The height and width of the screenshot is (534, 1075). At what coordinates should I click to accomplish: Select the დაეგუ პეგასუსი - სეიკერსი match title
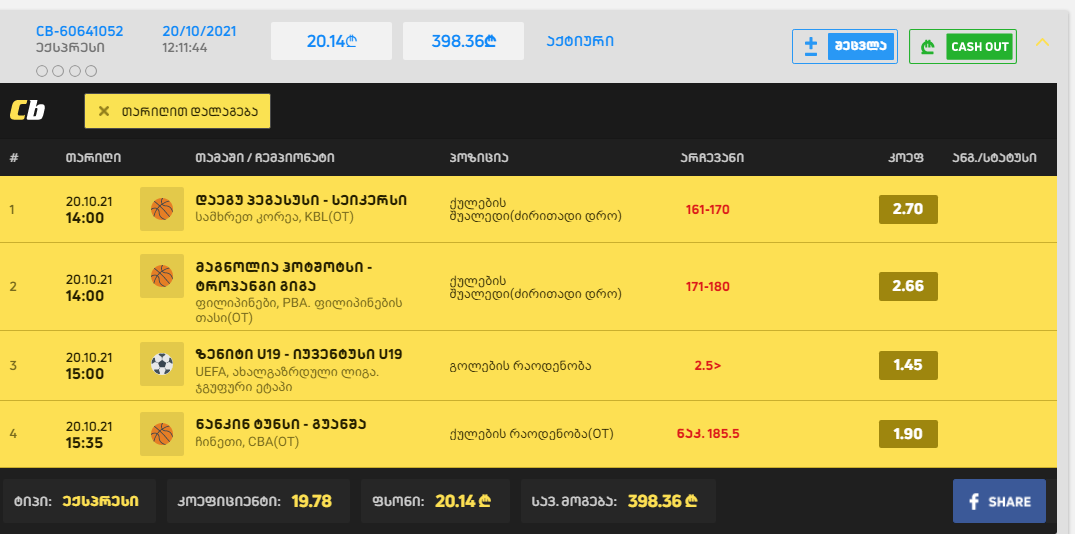click(301, 200)
